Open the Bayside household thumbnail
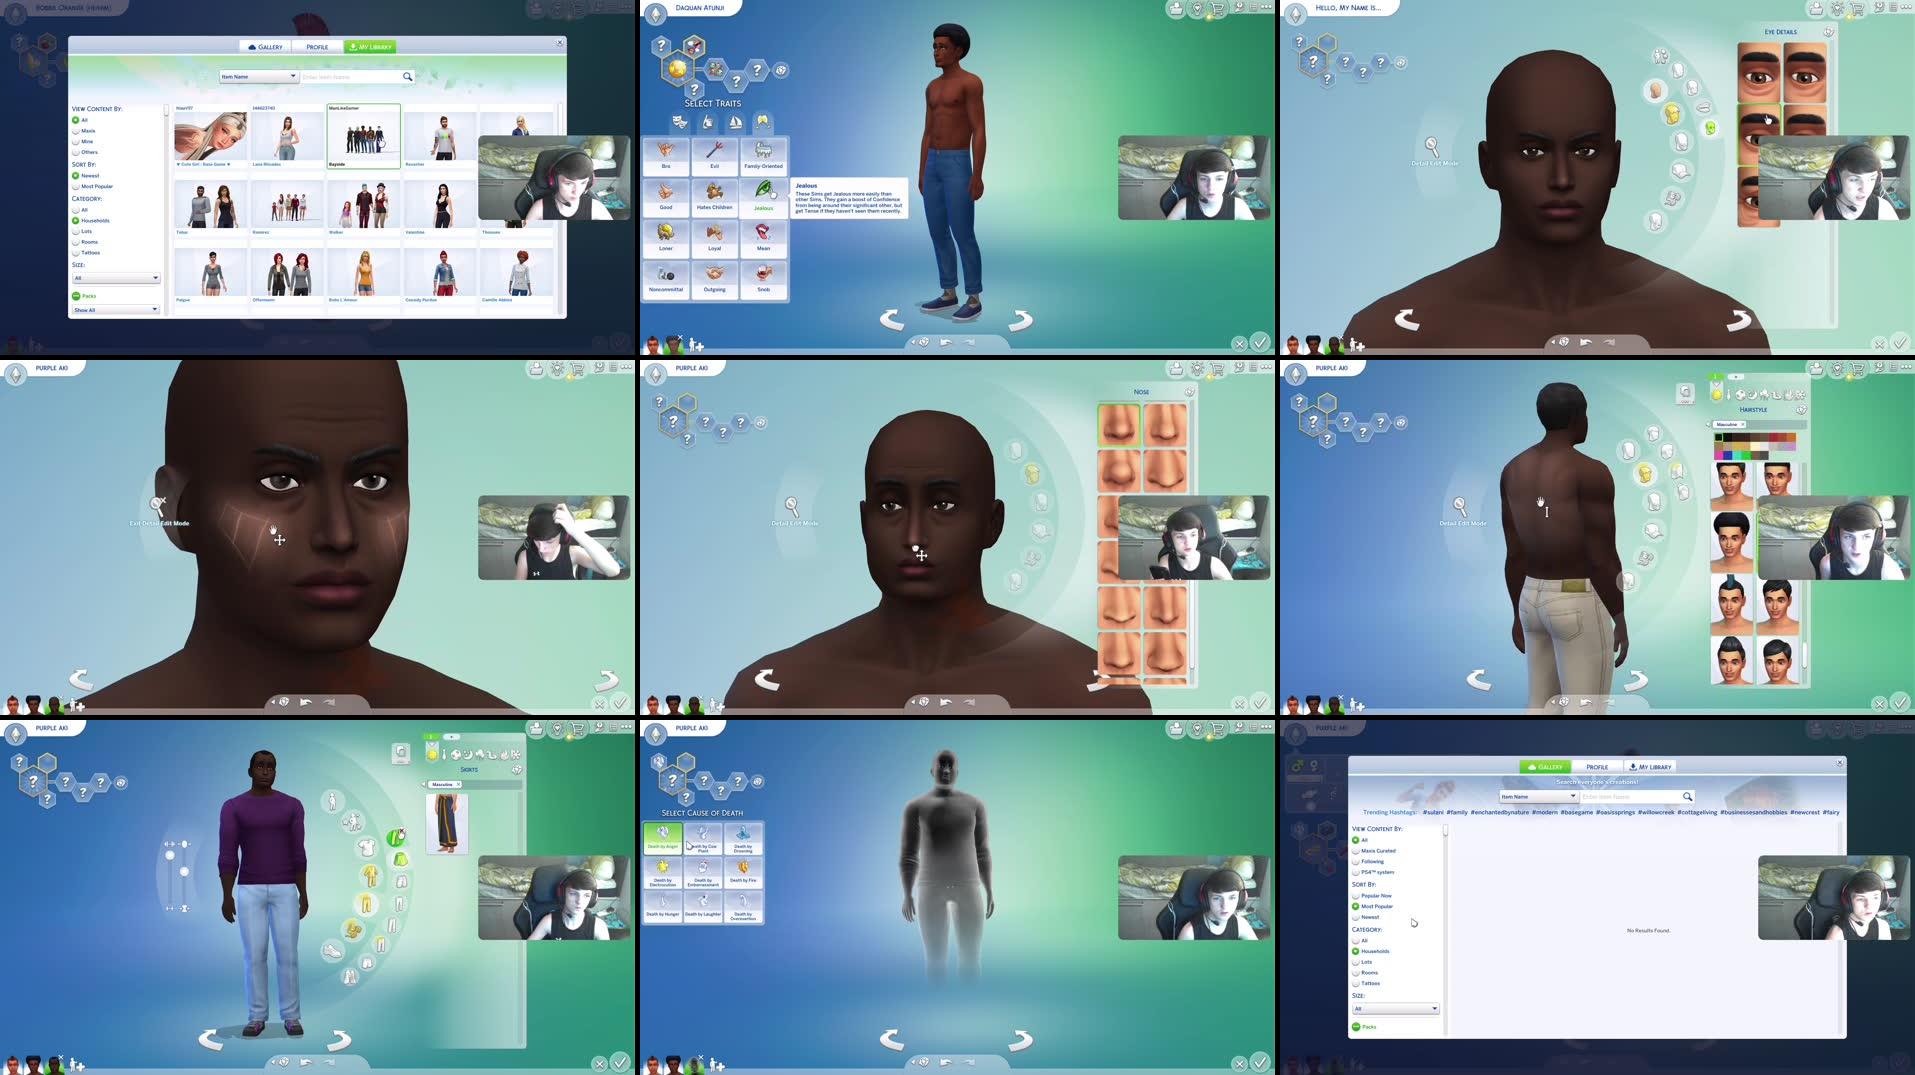Viewport: 1915px width, 1075px height. click(363, 136)
